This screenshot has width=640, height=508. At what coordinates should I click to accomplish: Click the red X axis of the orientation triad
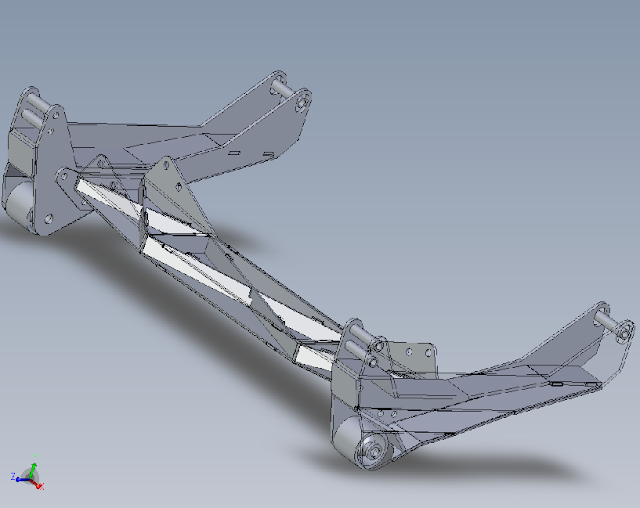[37, 483]
